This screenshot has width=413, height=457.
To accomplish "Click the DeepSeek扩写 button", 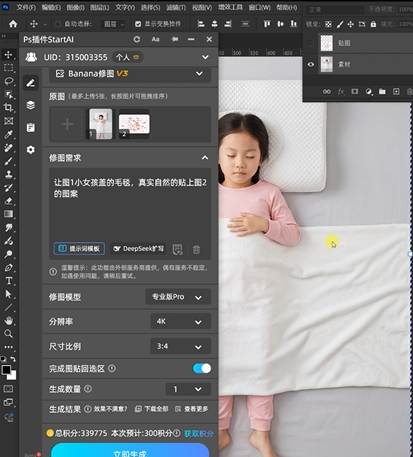I will [138, 249].
